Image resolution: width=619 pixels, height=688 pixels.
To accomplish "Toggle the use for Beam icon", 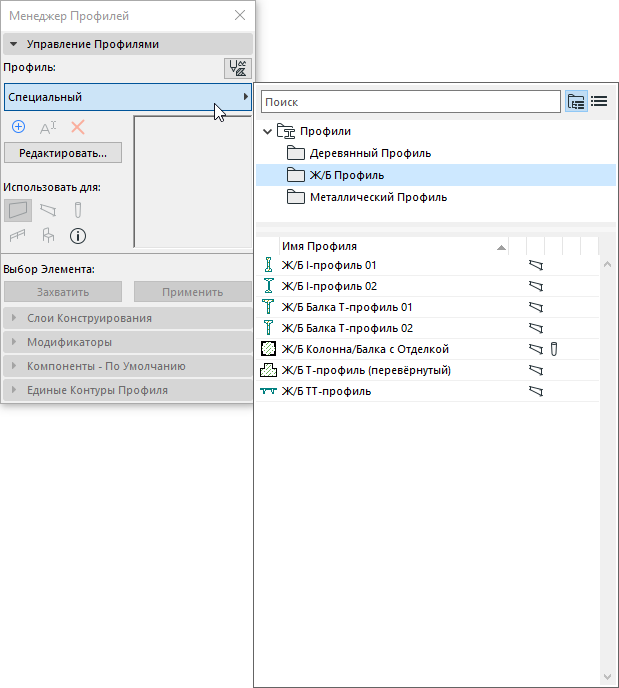I will [48, 210].
